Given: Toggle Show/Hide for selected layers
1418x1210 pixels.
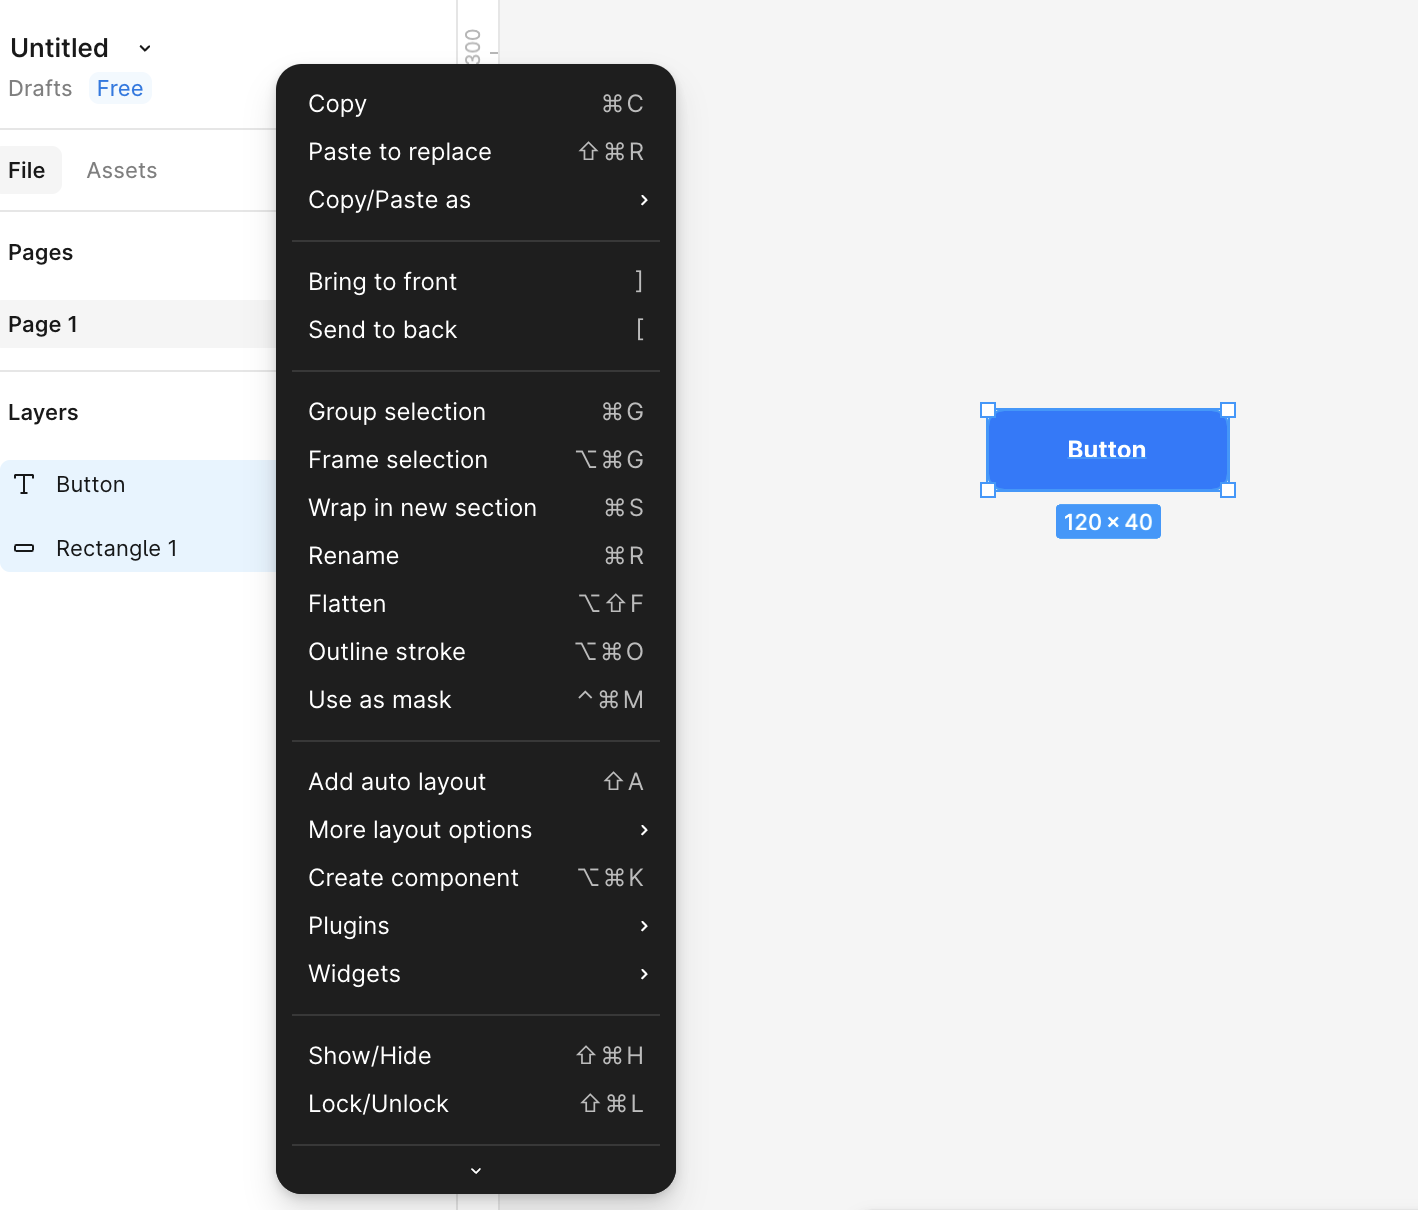Looking at the screenshot, I should [475, 1056].
